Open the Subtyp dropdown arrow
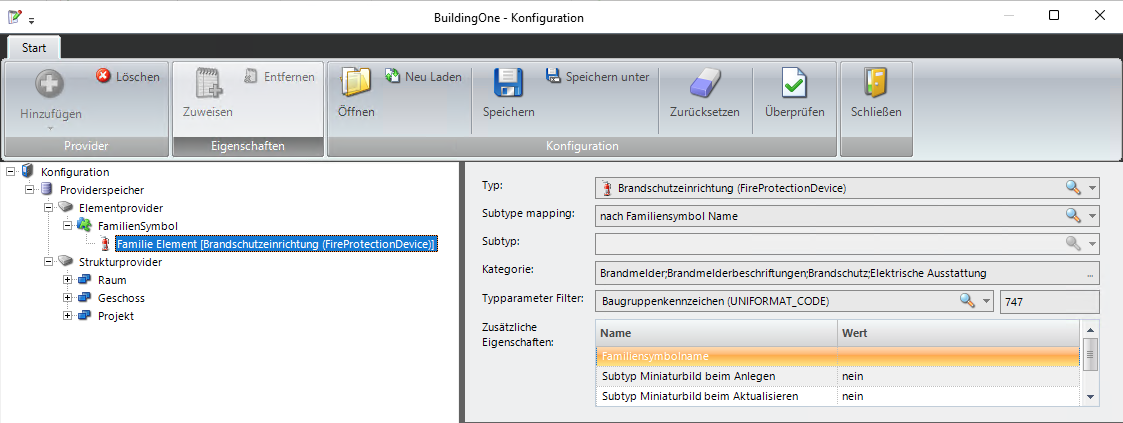Image resolution: width=1123 pixels, height=423 pixels. [1092, 243]
